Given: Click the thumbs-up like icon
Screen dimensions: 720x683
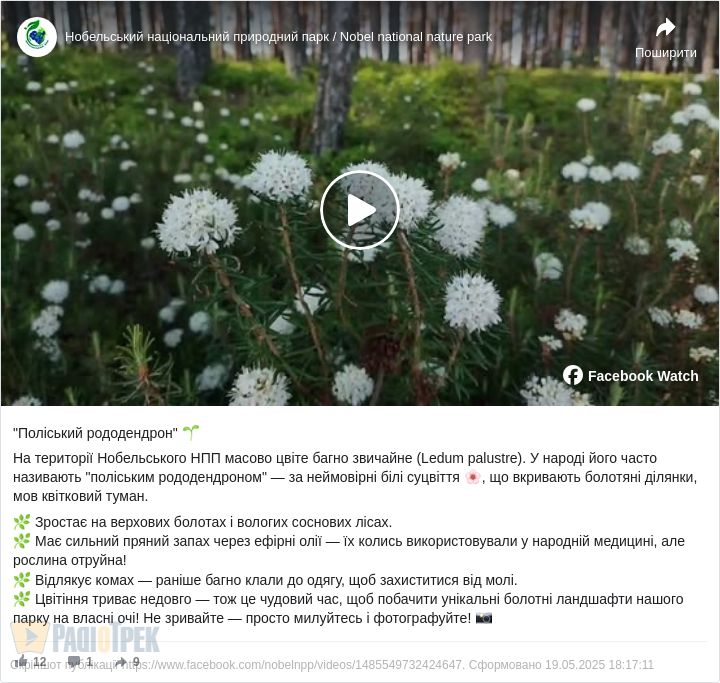Looking at the screenshot, I should (22, 661).
